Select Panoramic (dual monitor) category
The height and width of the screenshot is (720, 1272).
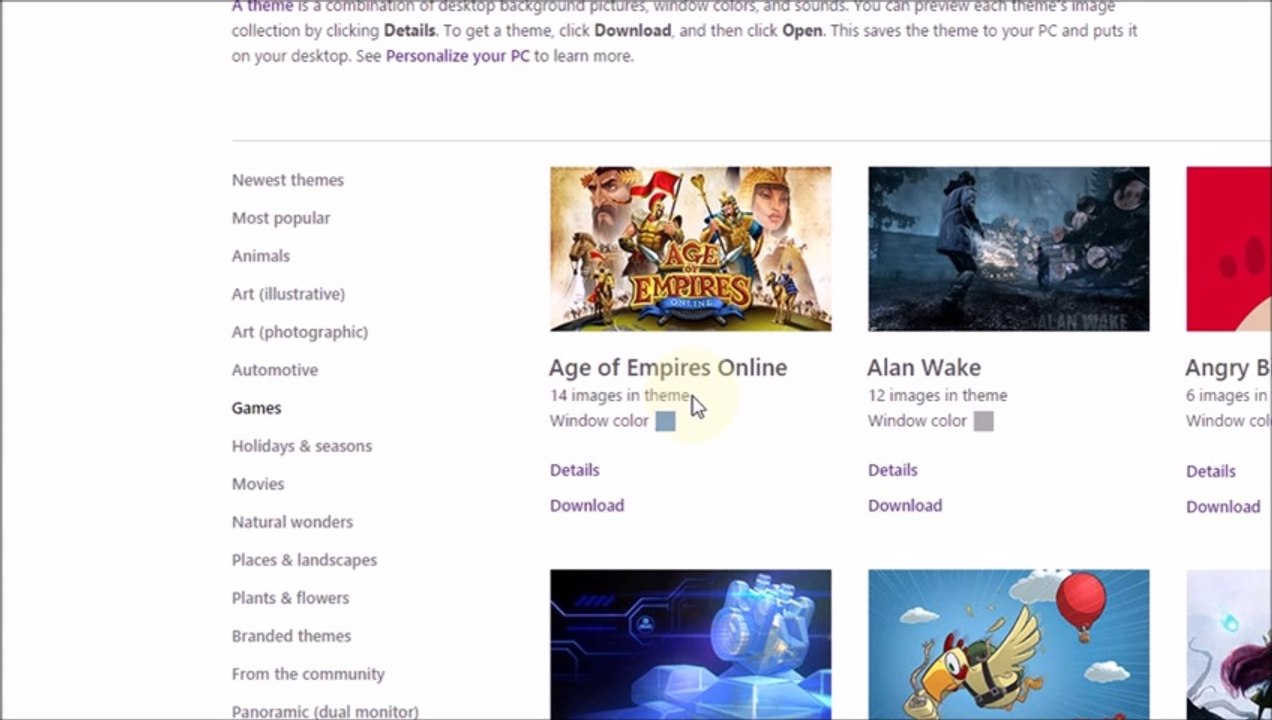pyautogui.click(x=325, y=712)
